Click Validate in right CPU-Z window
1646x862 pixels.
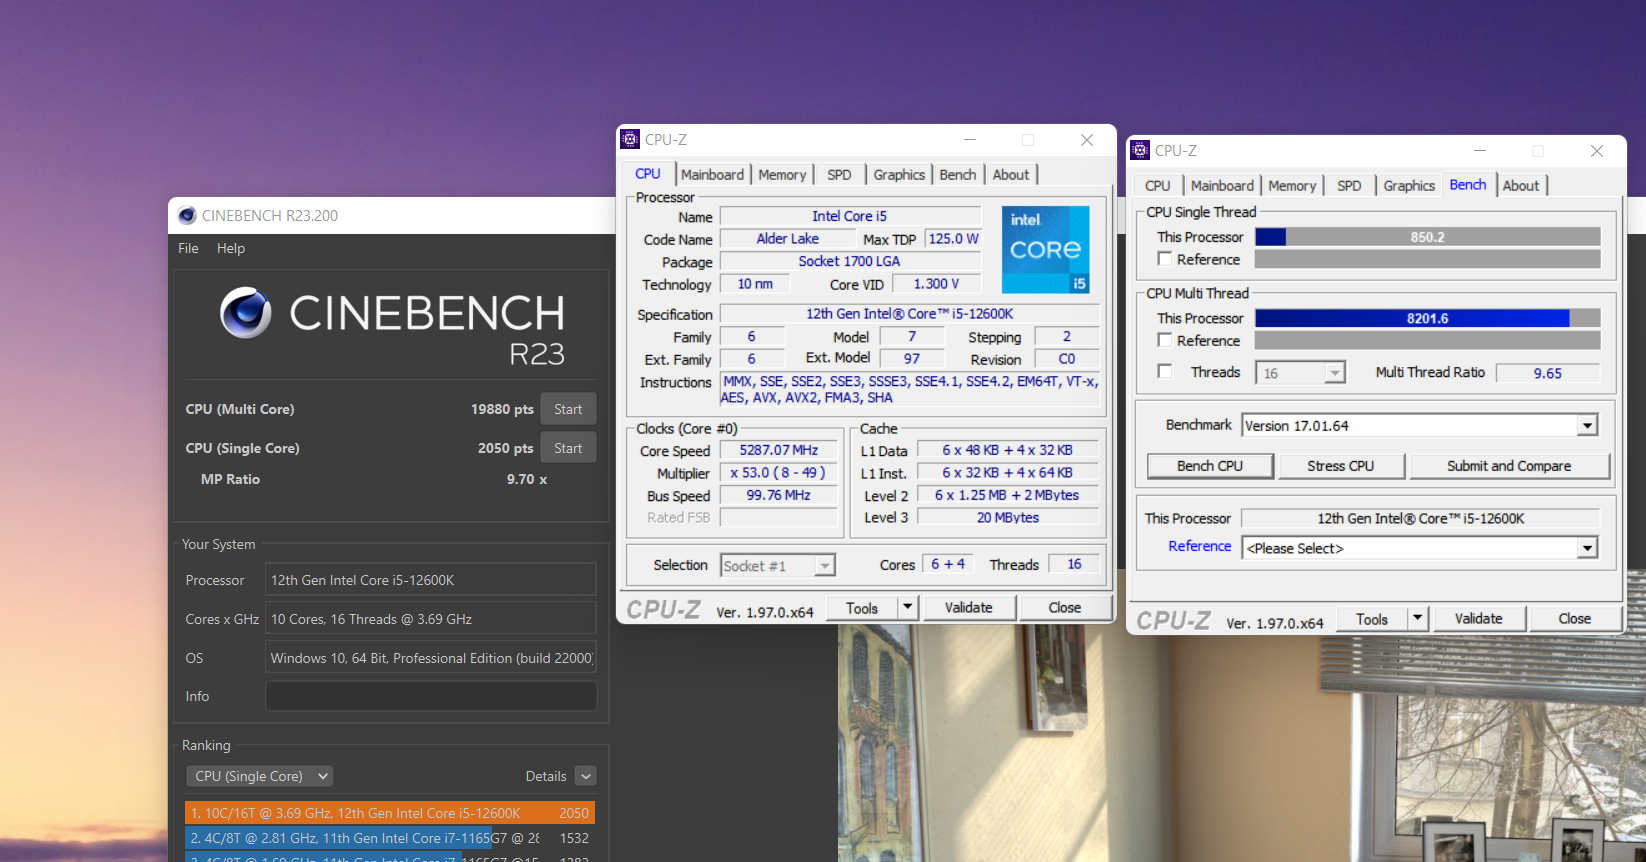point(1479,618)
